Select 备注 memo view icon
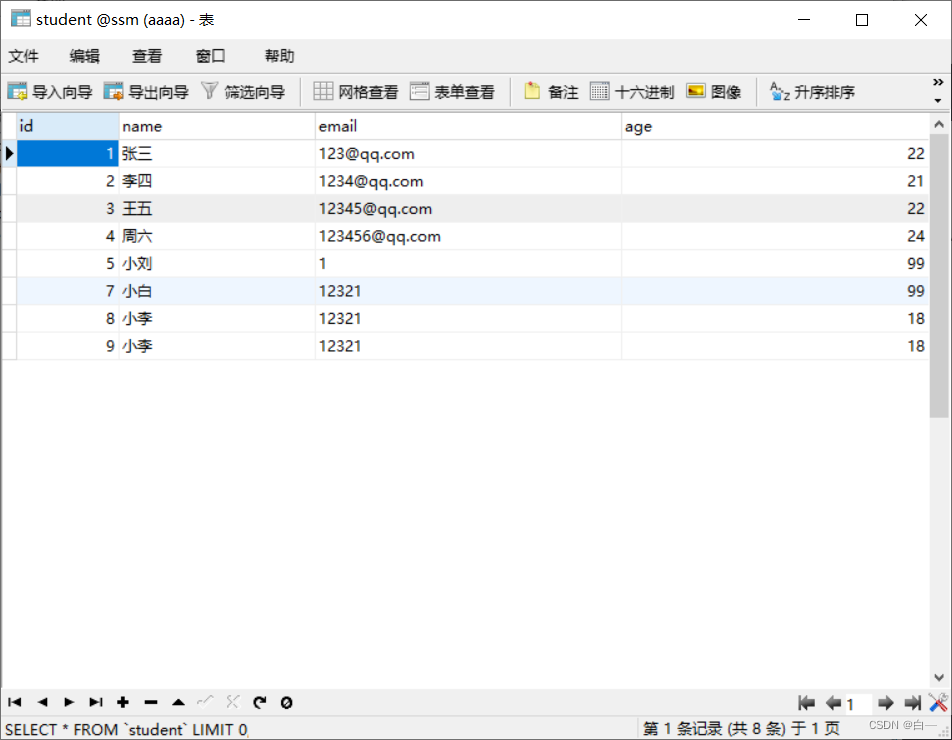This screenshot has height=740, width=952. pos(548,90)
